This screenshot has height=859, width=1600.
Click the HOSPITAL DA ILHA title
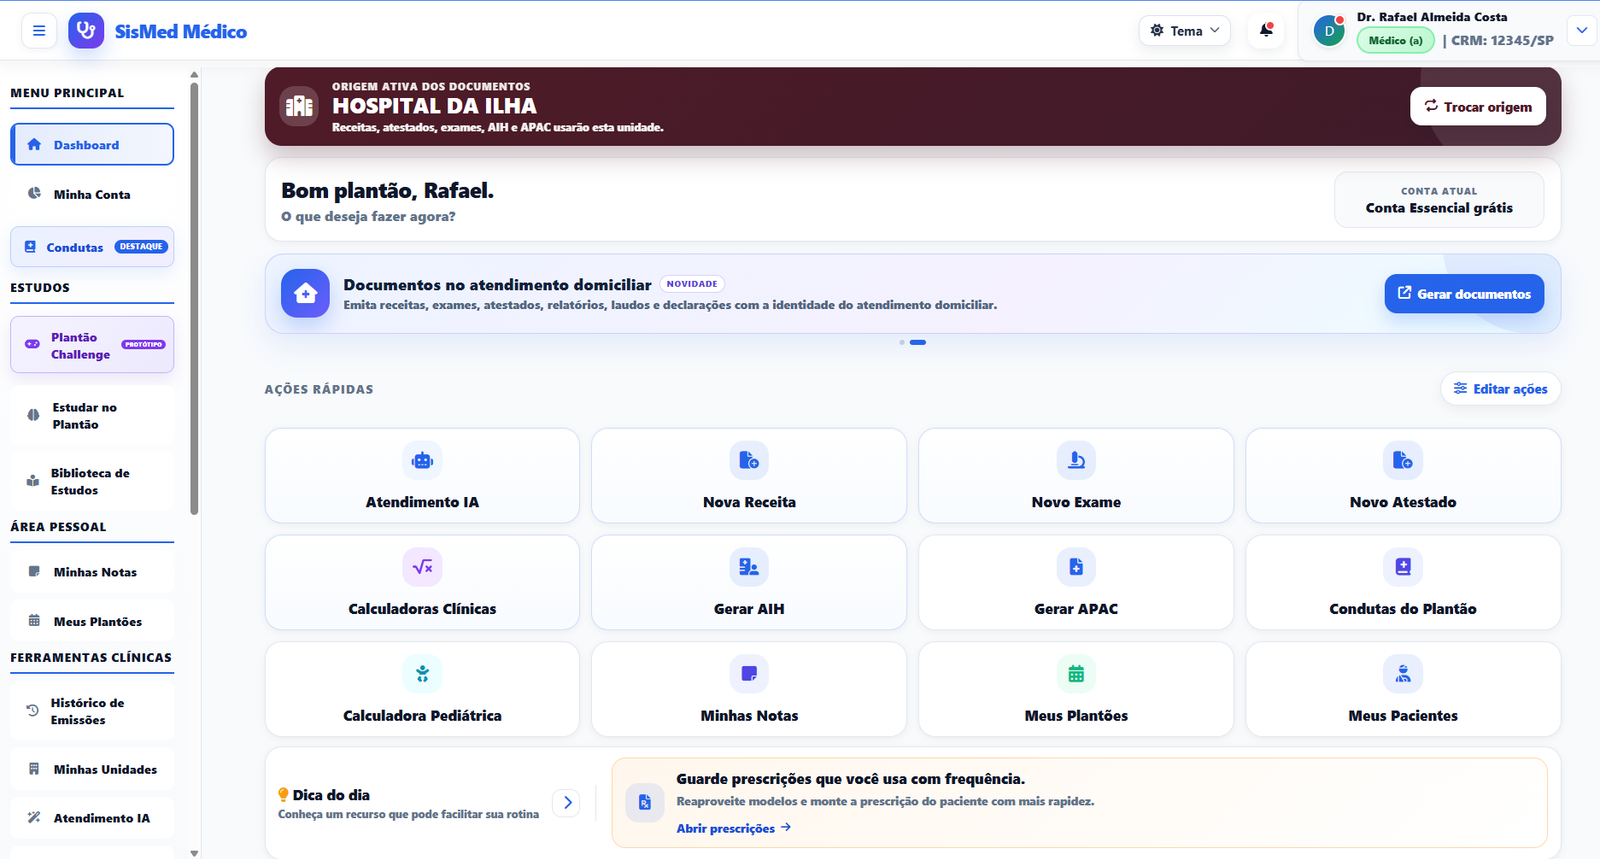pyautogui.click(x=434, y=106)
